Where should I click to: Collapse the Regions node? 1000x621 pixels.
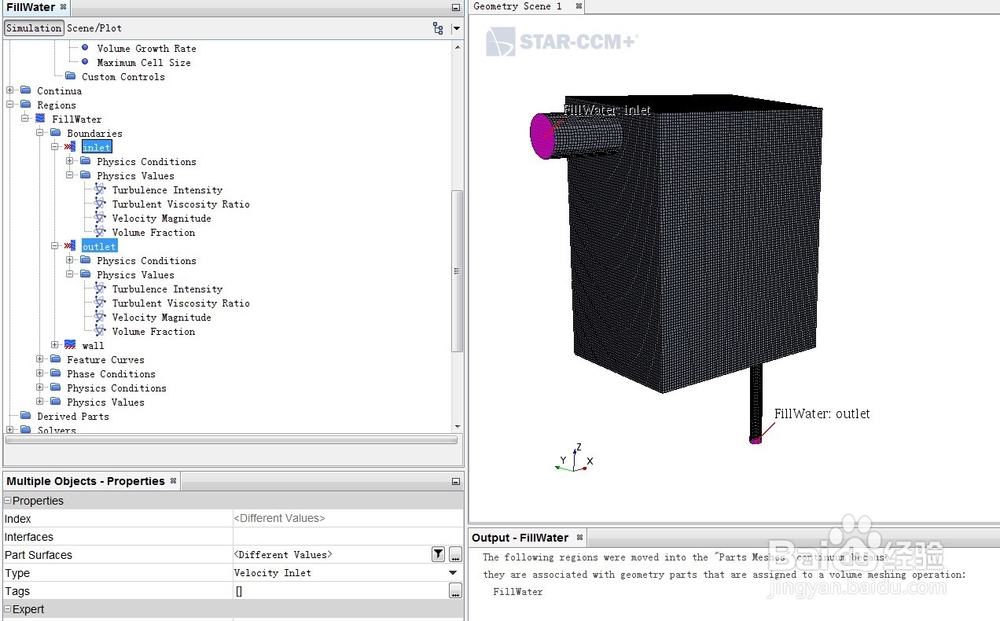pos(10,104)
